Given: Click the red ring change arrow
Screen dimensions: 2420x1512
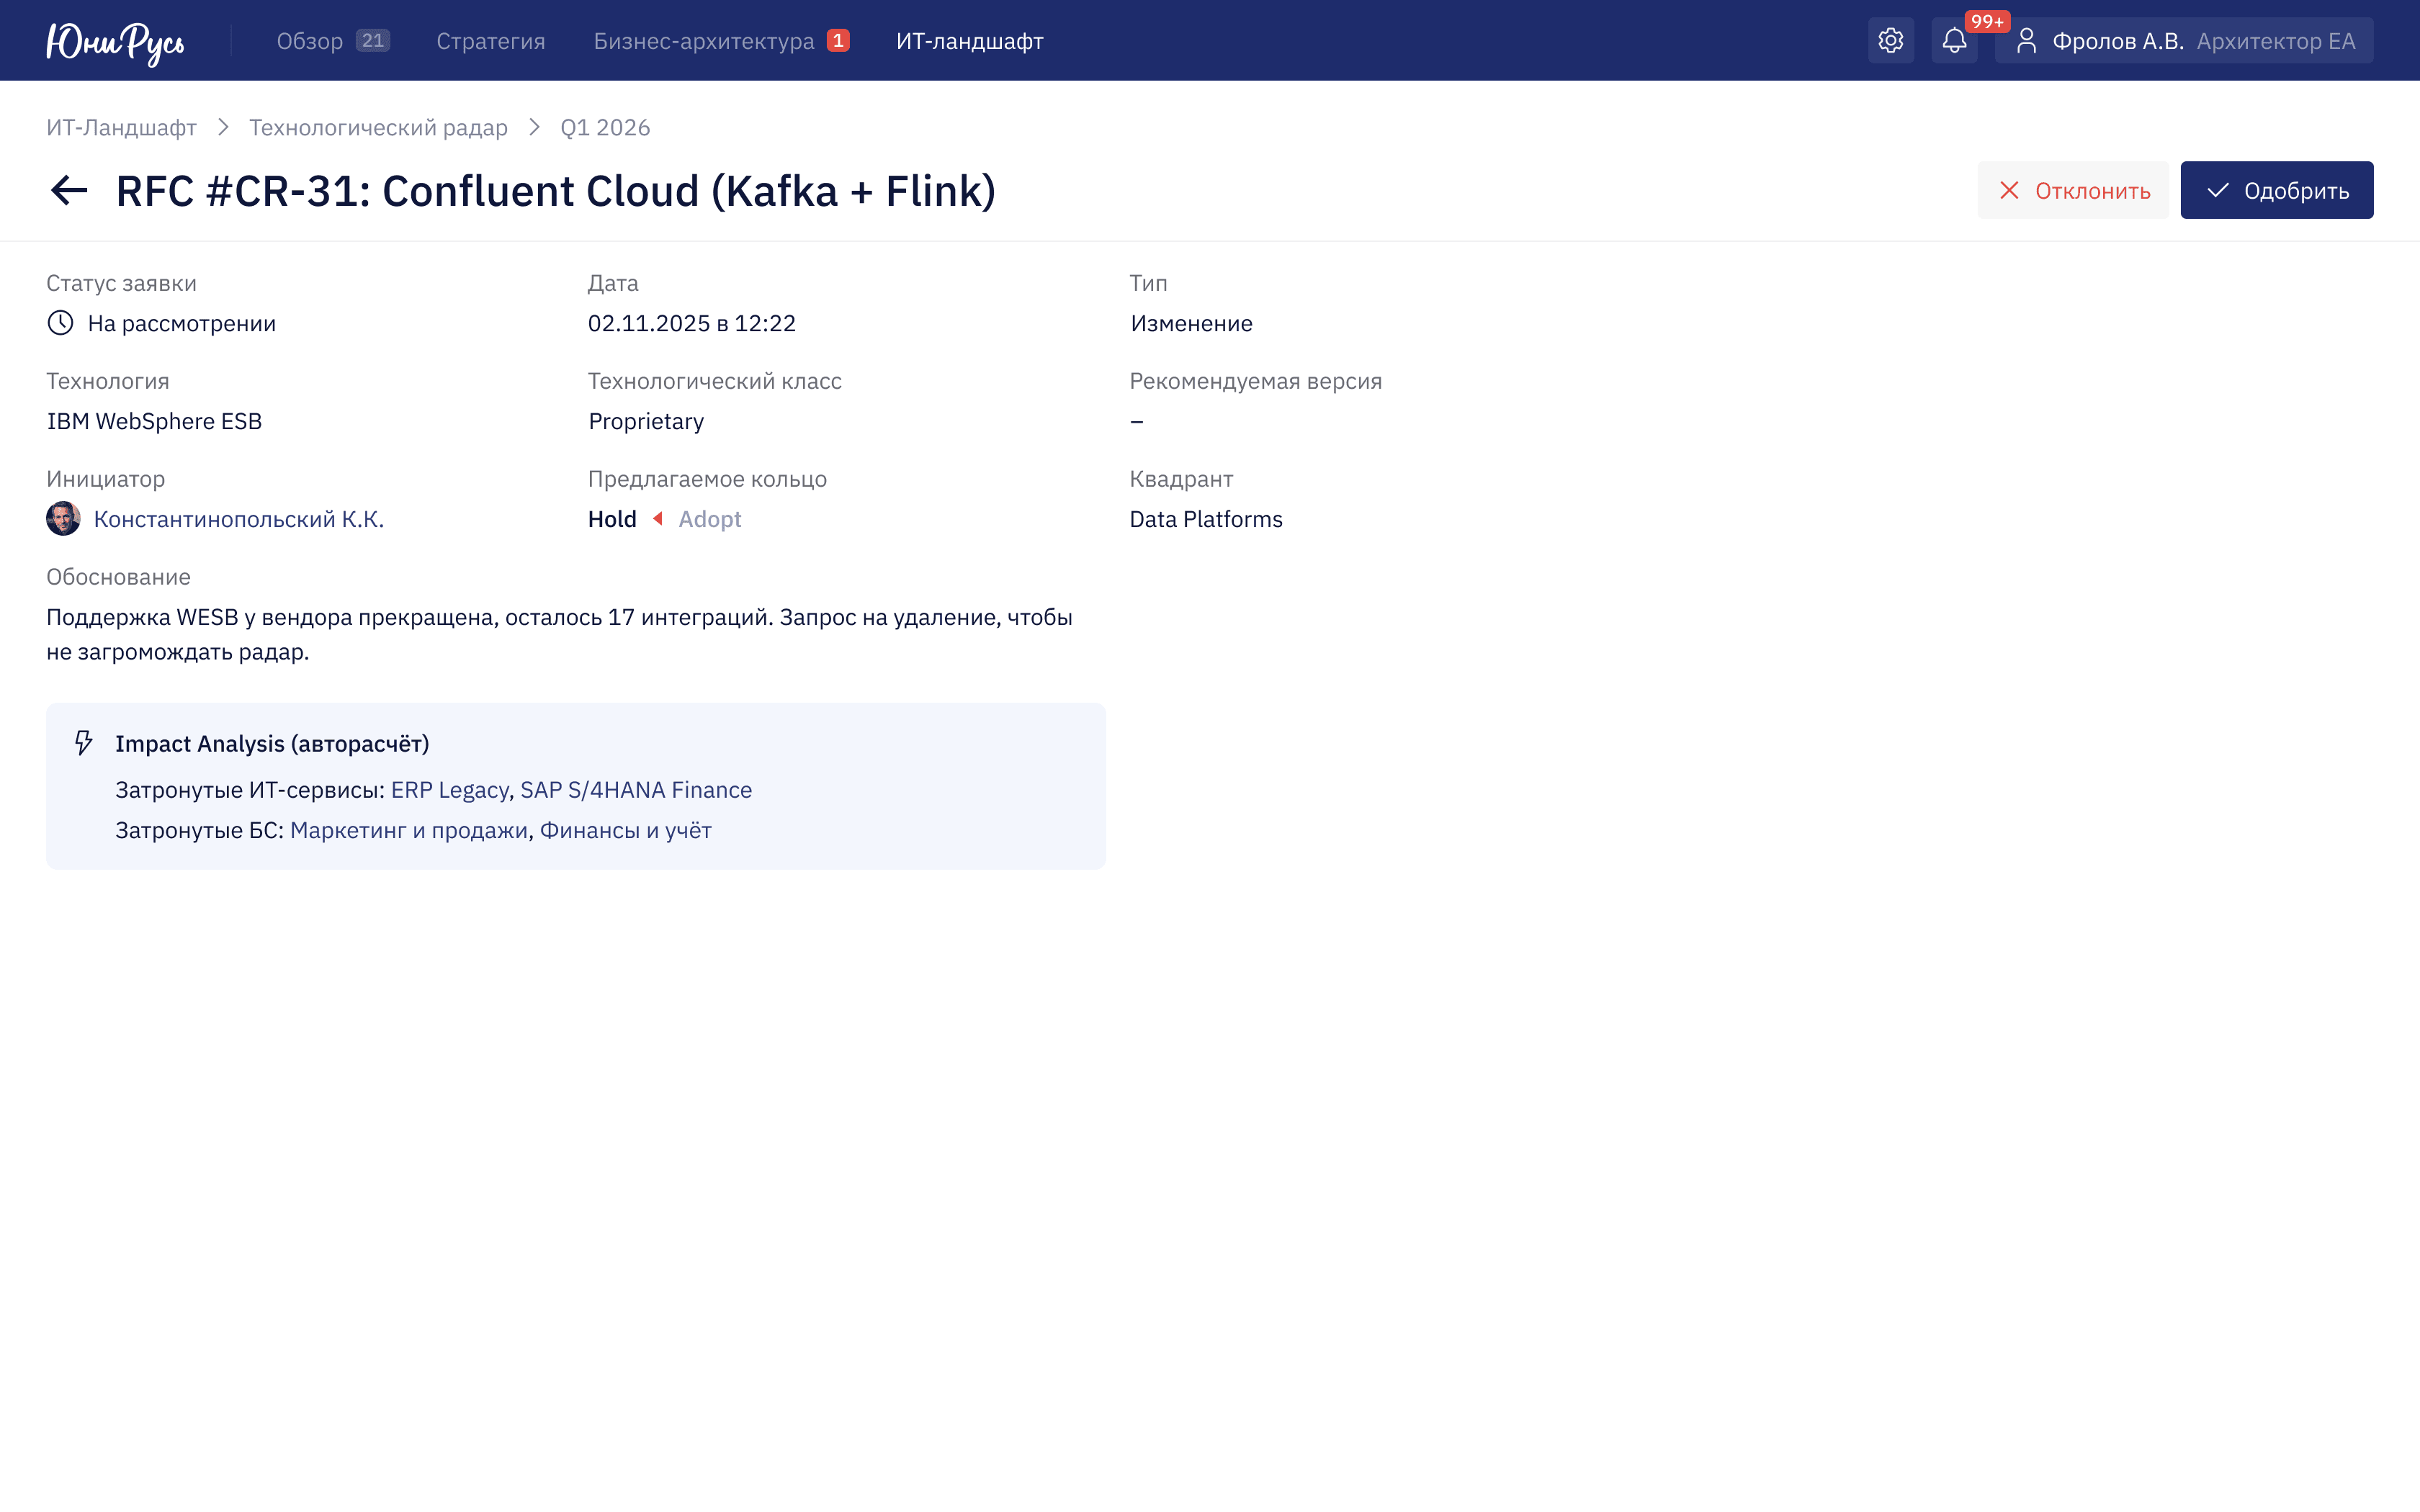Looking at the screenshot, I should (x=658, y=519).
